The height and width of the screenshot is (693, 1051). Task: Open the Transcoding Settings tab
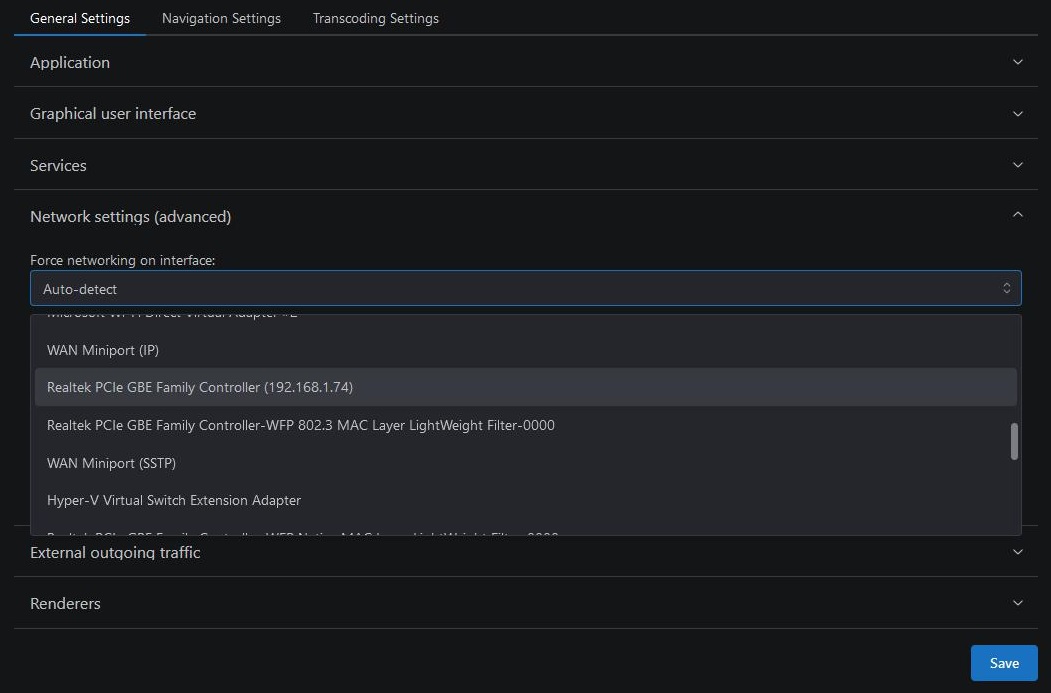click(375, 18)
